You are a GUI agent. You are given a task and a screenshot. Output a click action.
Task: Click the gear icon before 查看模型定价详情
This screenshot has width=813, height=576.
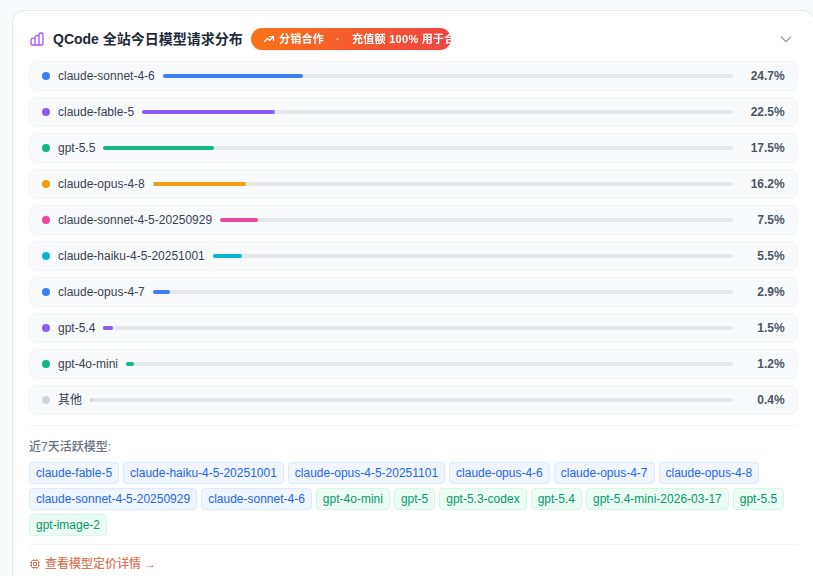(35, 564)
